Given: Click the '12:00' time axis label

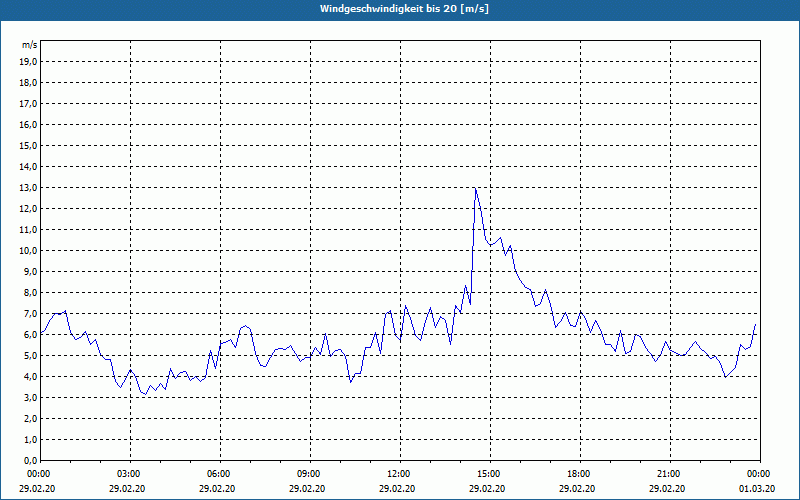Looking at the screenshot, I should [400, 474].
